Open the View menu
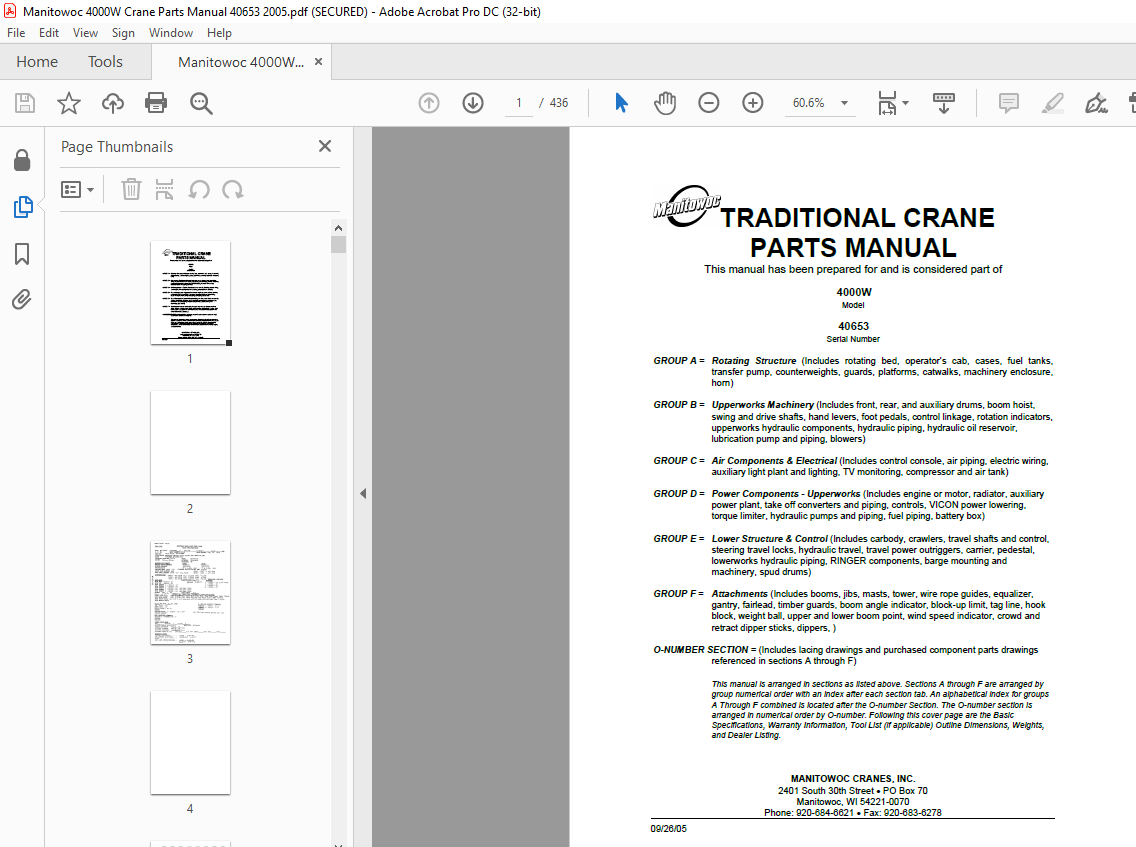The image size is (1136, 847). [x=85, y=33]
